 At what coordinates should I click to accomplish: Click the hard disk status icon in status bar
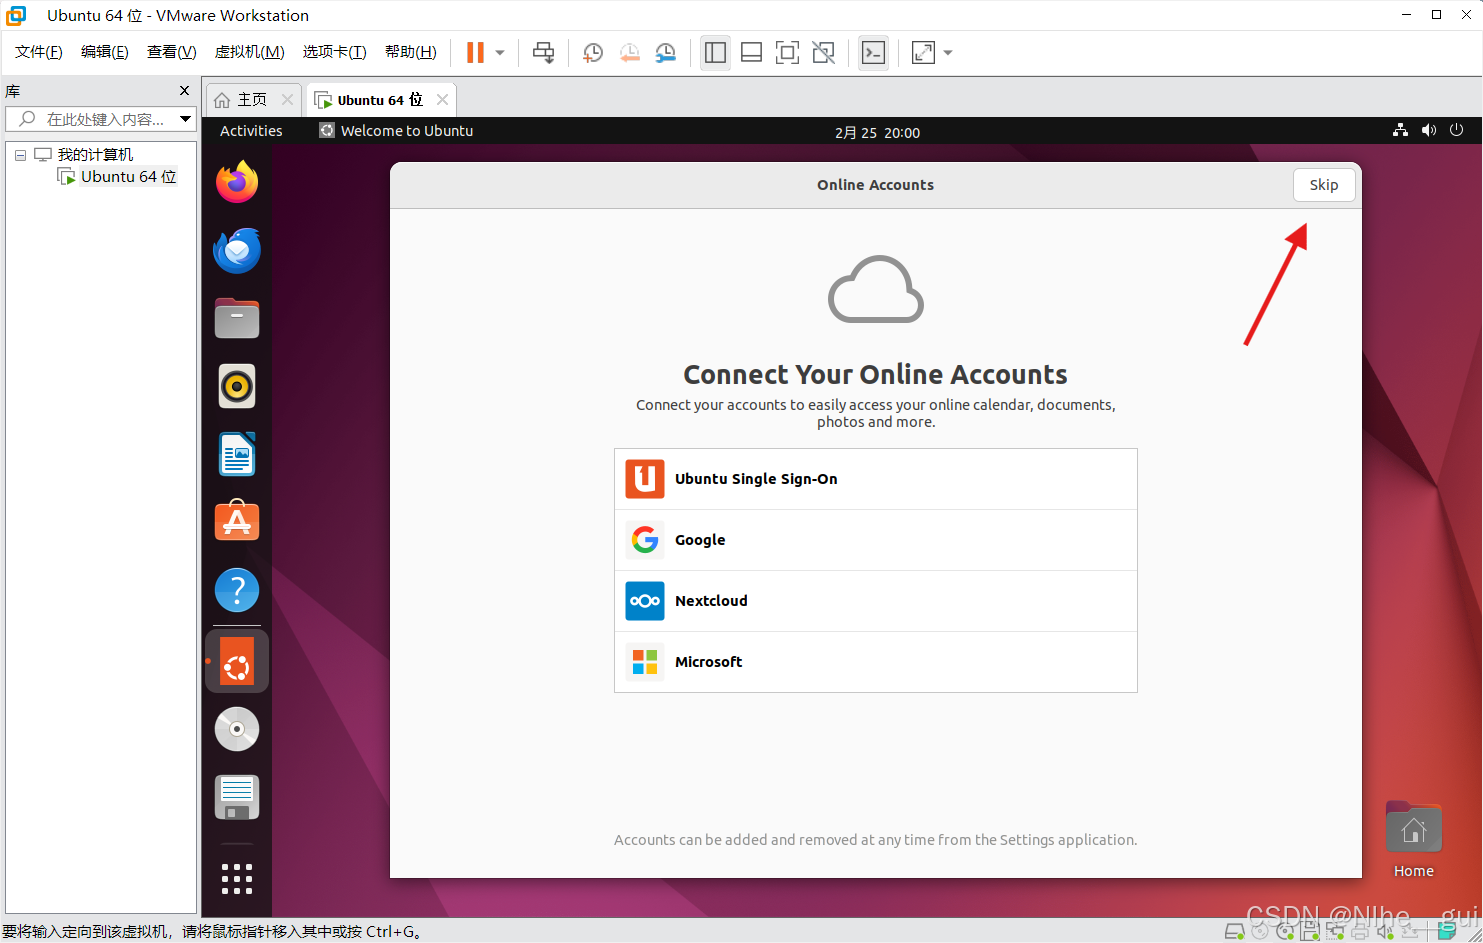[x=1234, y=931]
